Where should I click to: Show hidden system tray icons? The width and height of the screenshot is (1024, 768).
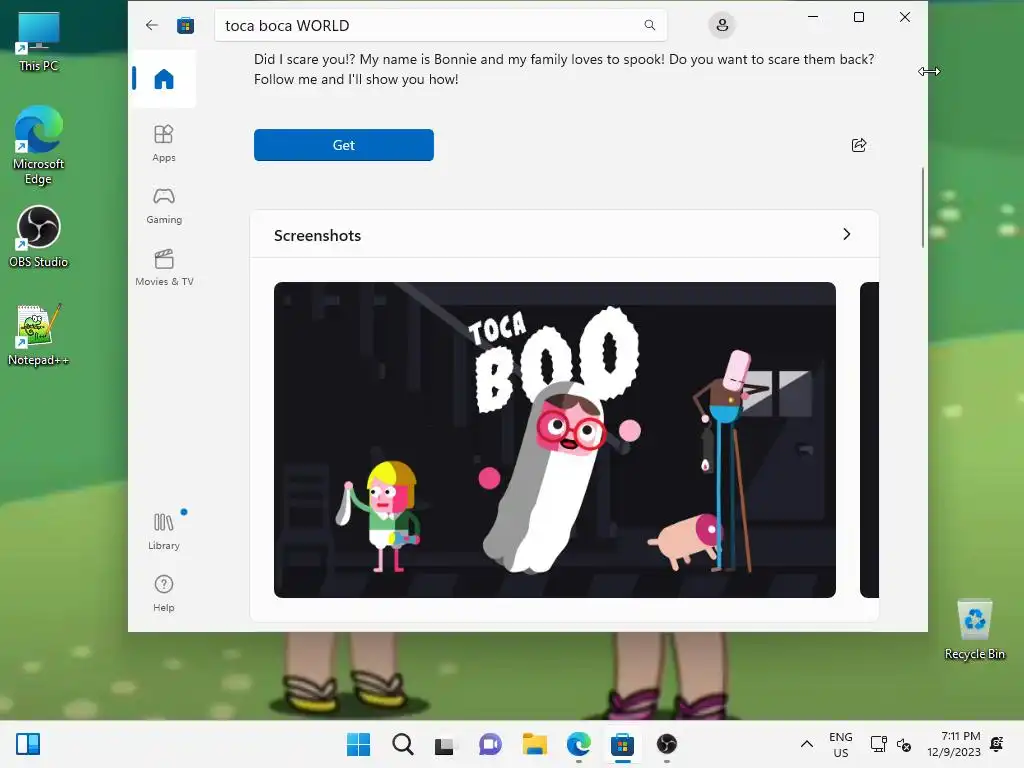[x=807, y=744]
